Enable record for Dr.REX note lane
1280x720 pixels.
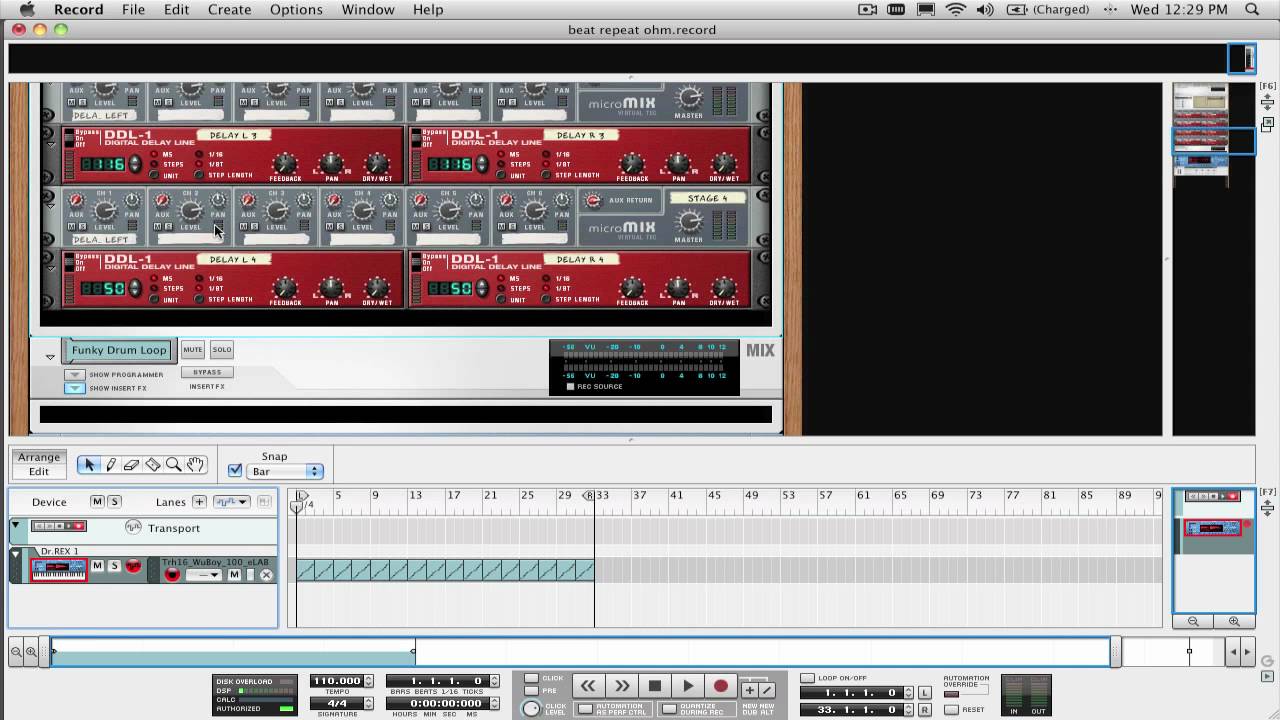click(172, 575)
